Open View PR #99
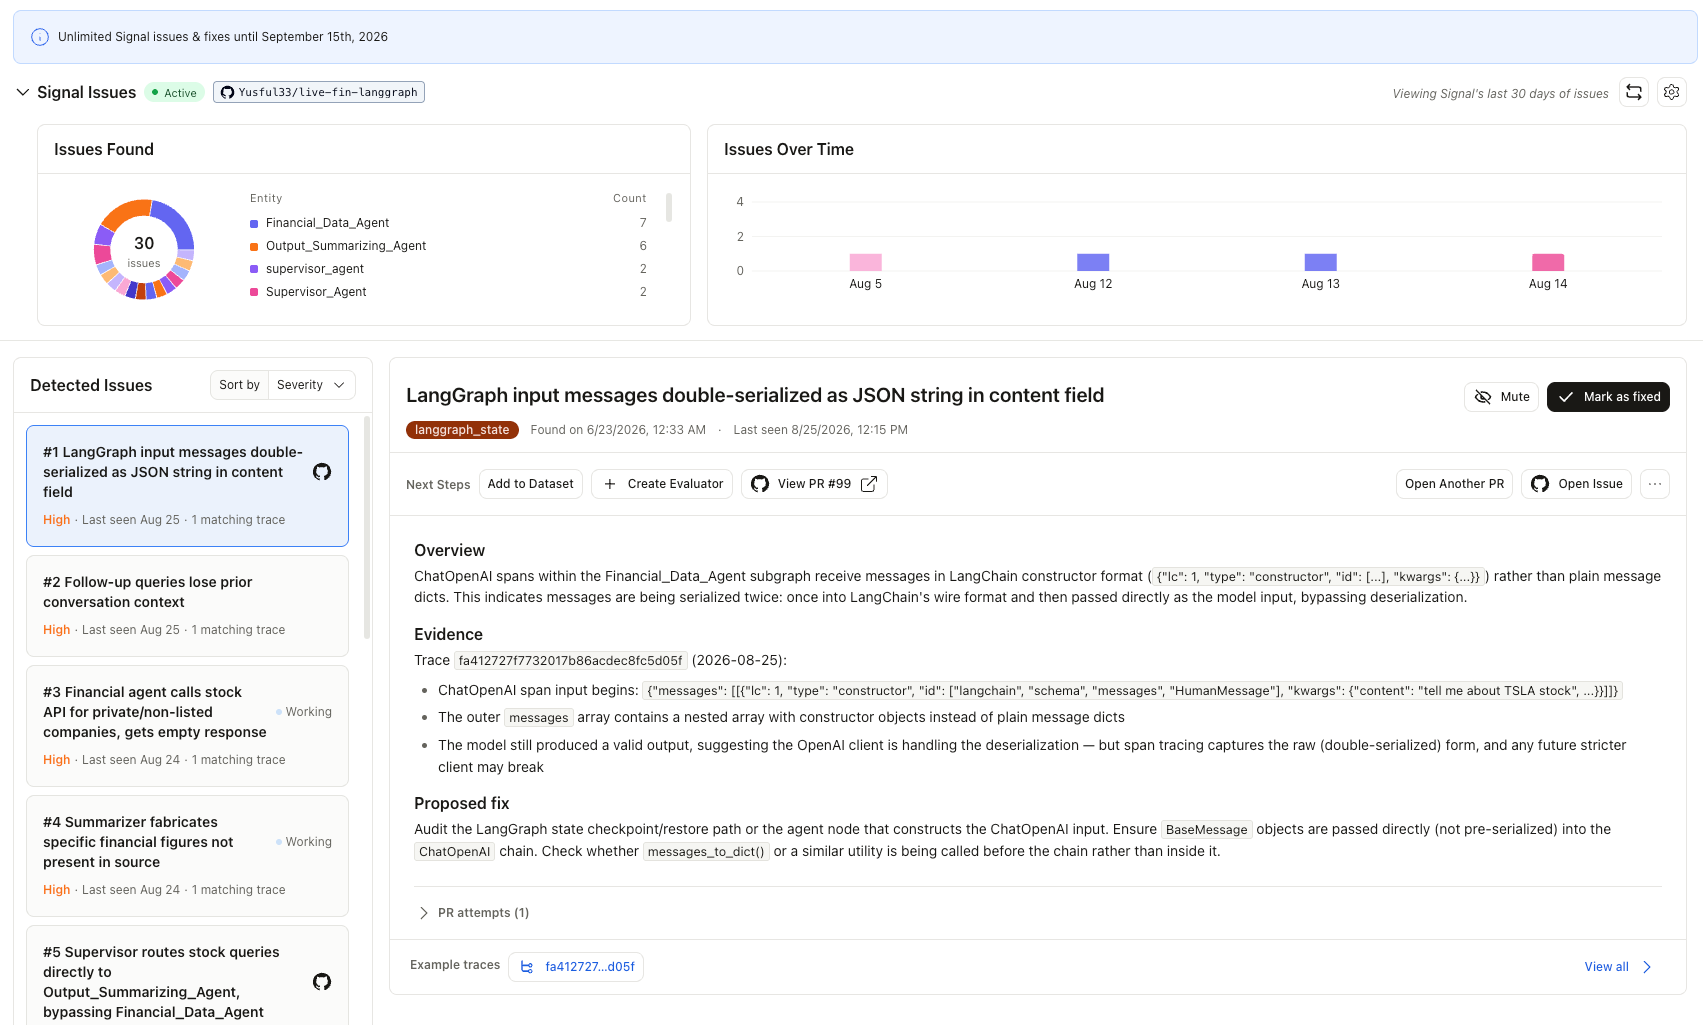 pyautogui.click(x=814, y=484)
